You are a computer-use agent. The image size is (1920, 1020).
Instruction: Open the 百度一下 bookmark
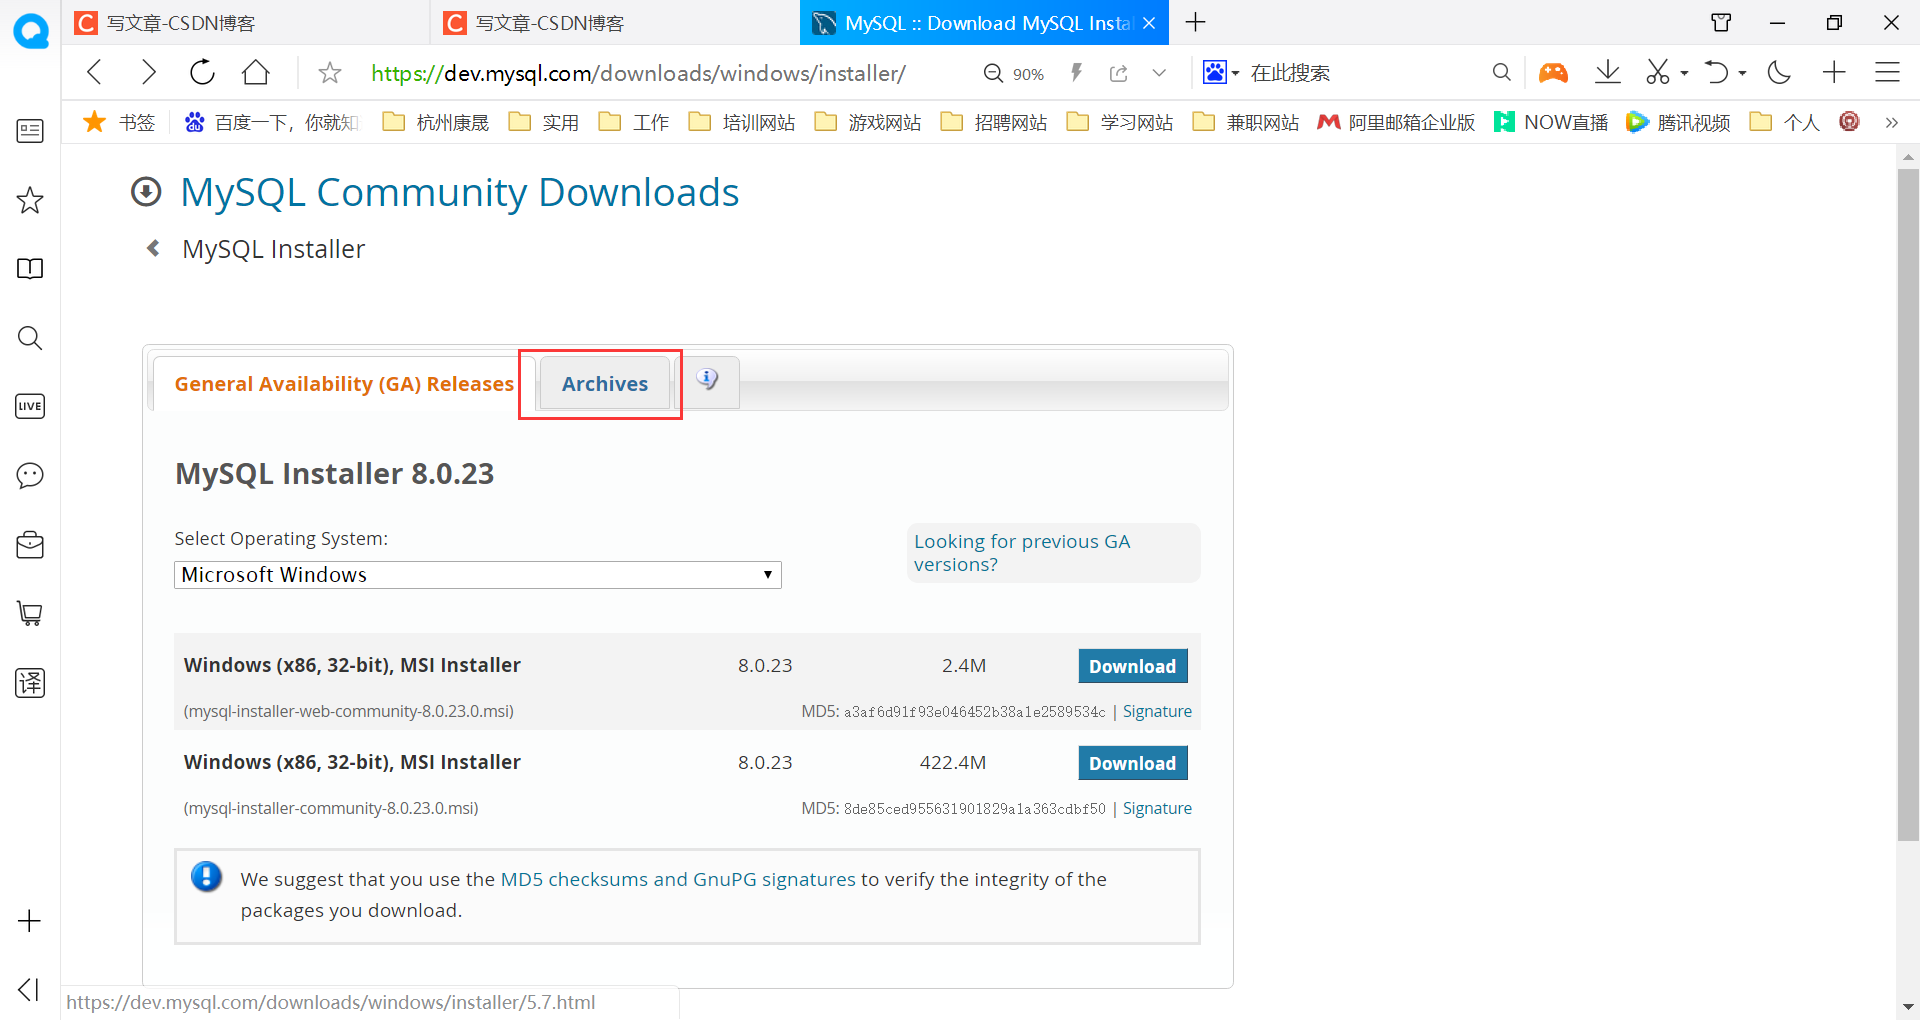tap(271, 122)
